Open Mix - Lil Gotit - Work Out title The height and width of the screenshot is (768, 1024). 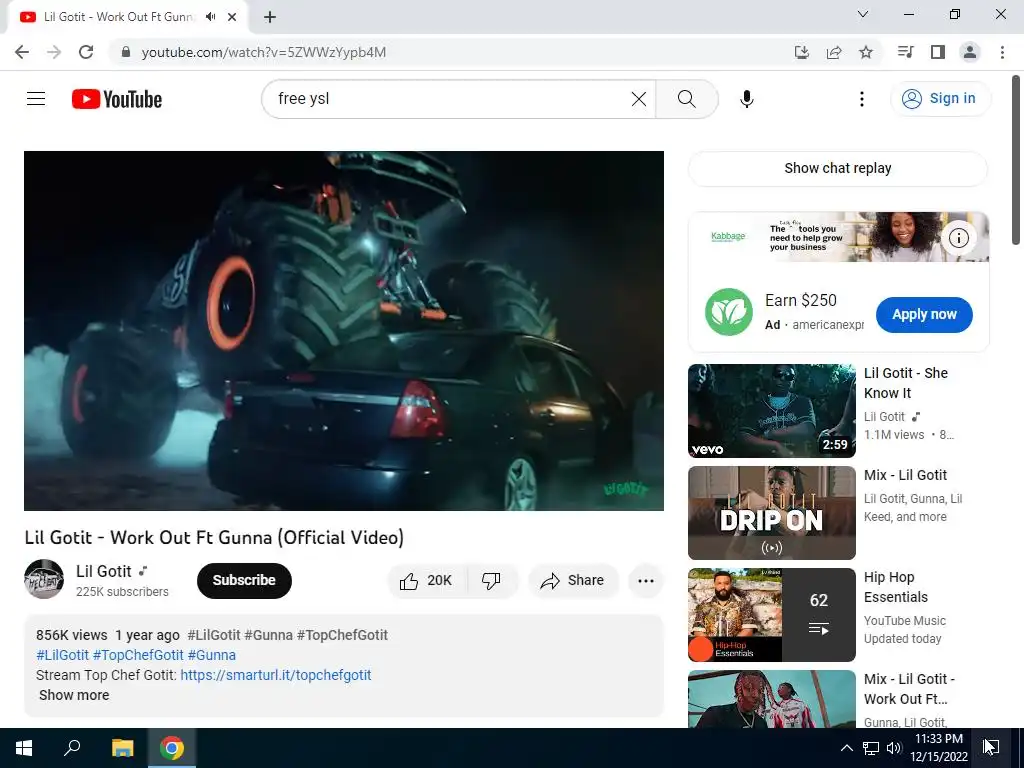[909, 689]
